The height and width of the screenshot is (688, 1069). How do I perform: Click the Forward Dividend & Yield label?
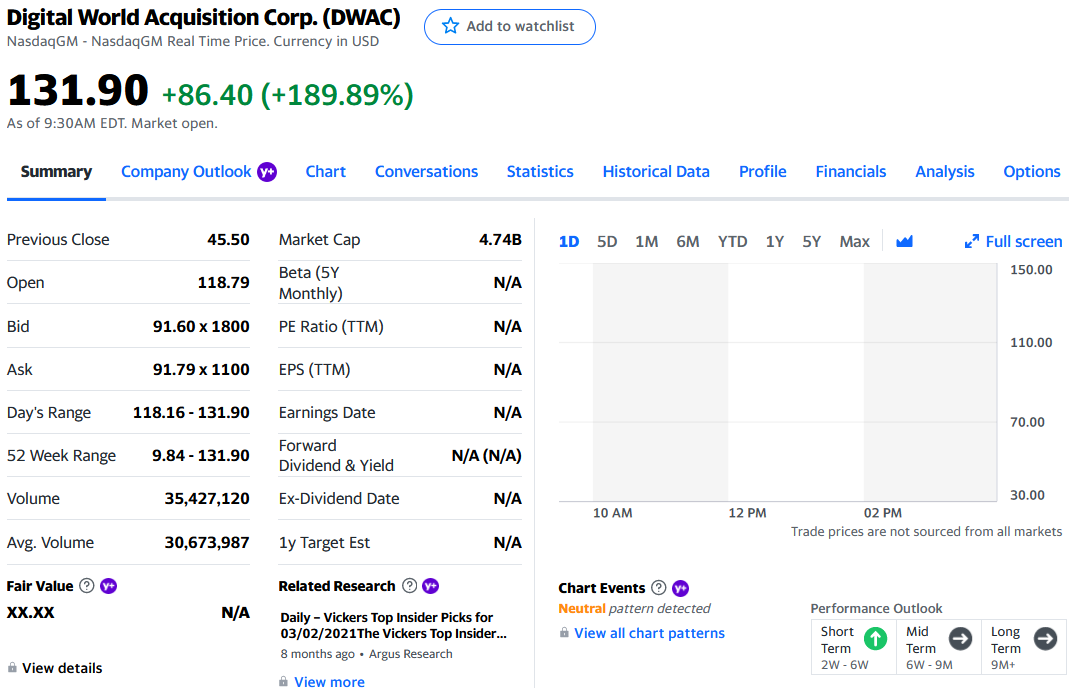pyautogui.click(x=336, y=455)
